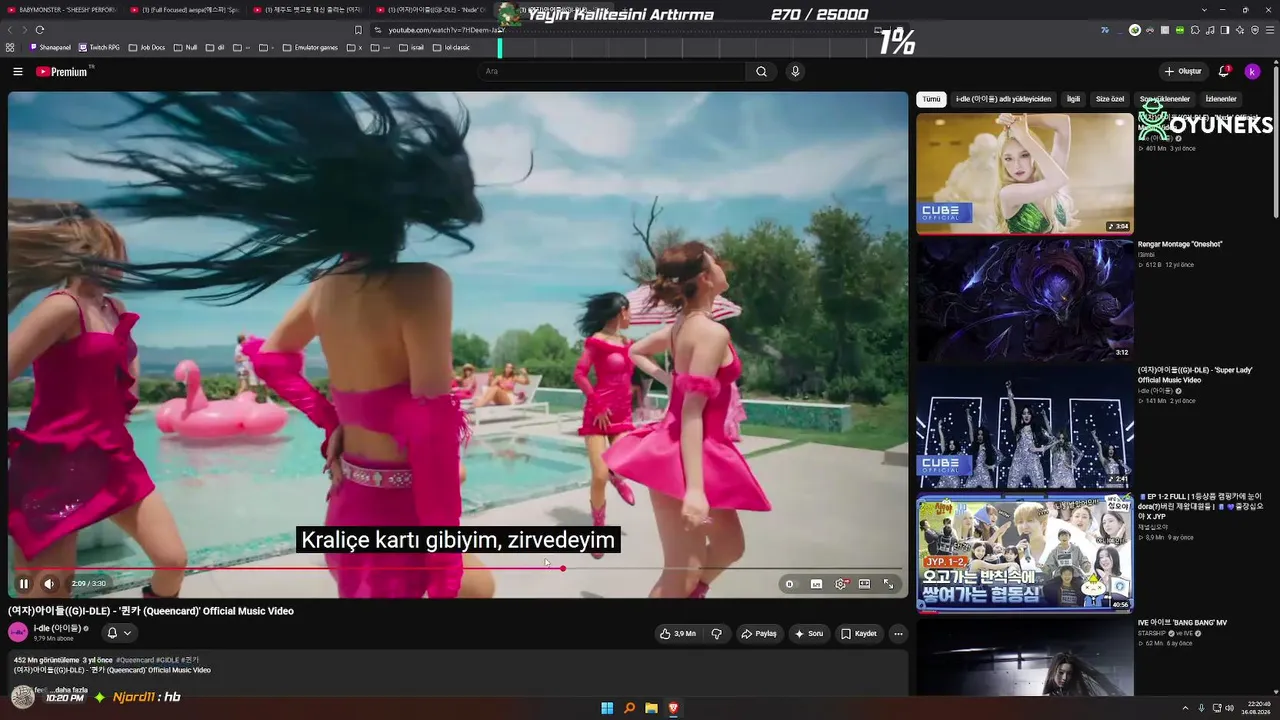
Task: Like the video with 3,9 Mn likes
Action: pos(677,633)
